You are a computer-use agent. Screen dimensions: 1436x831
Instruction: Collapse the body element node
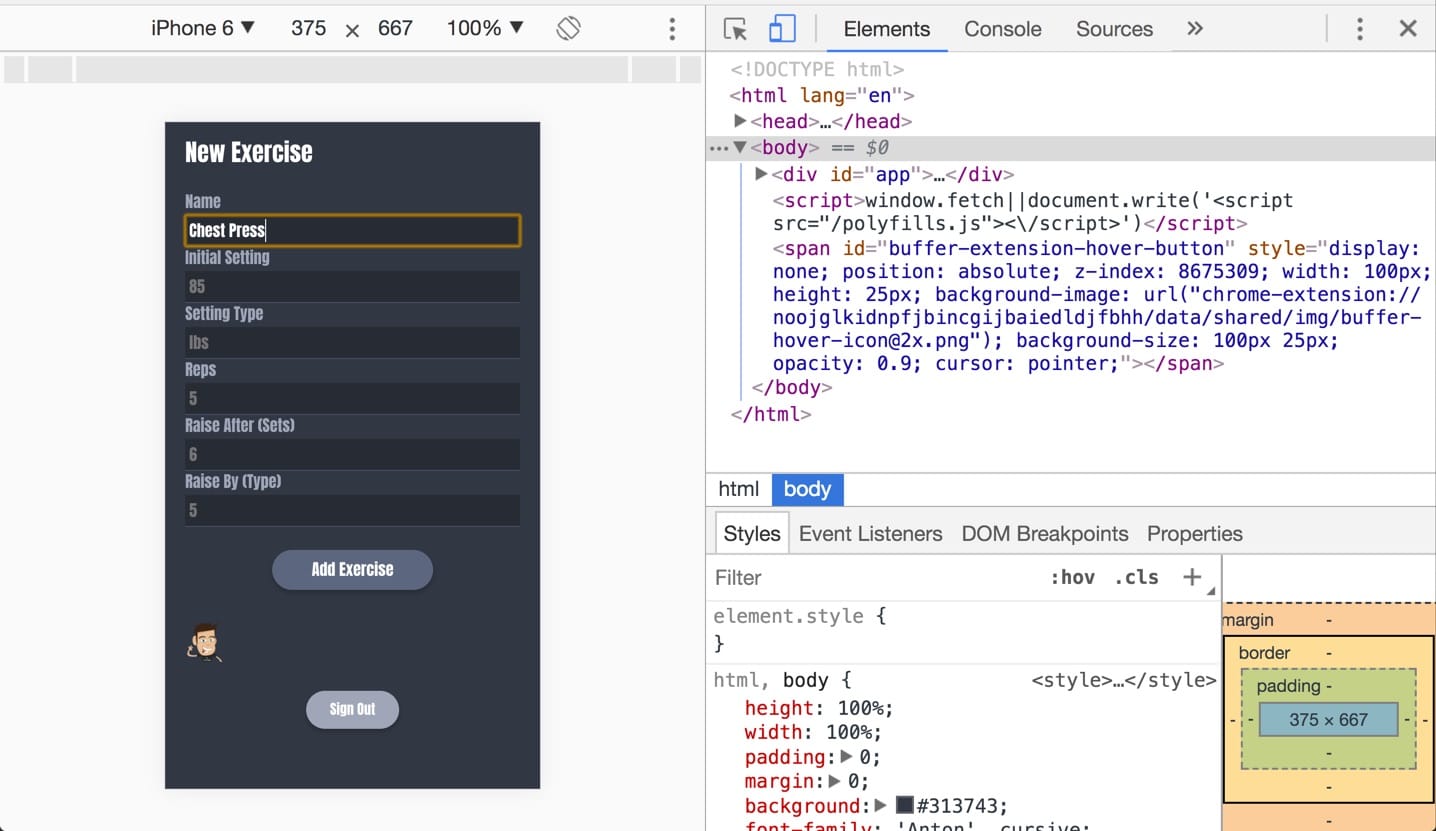click(x=740, y=147)
